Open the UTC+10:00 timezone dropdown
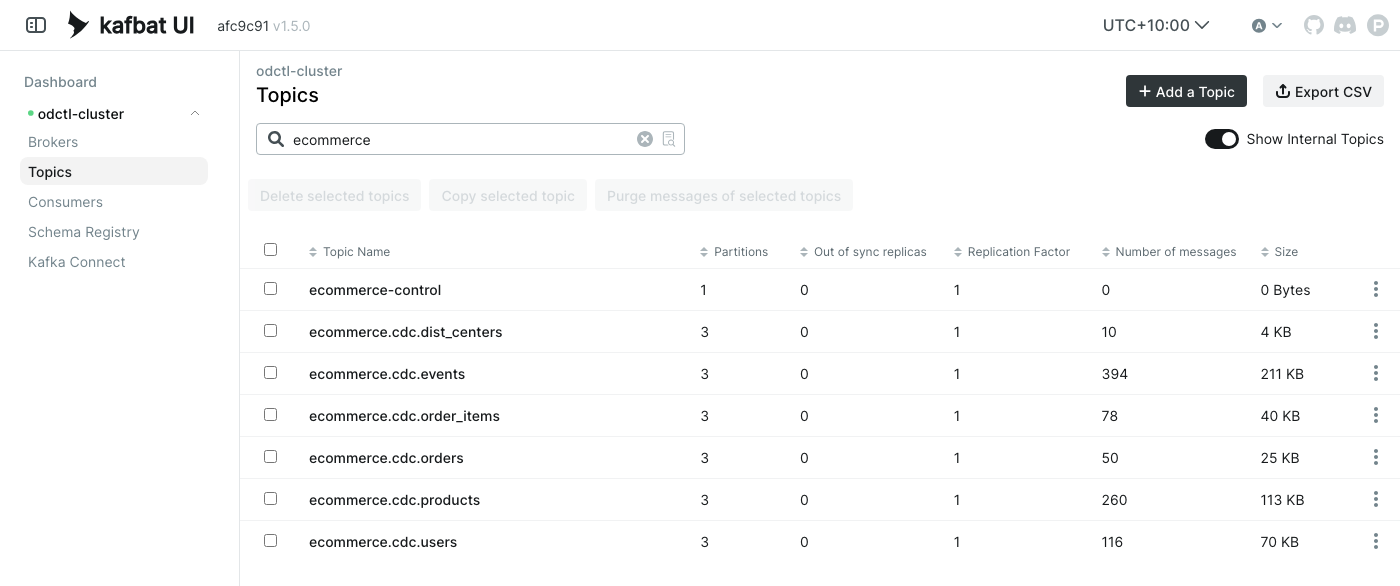 (x=1156, y=25)
